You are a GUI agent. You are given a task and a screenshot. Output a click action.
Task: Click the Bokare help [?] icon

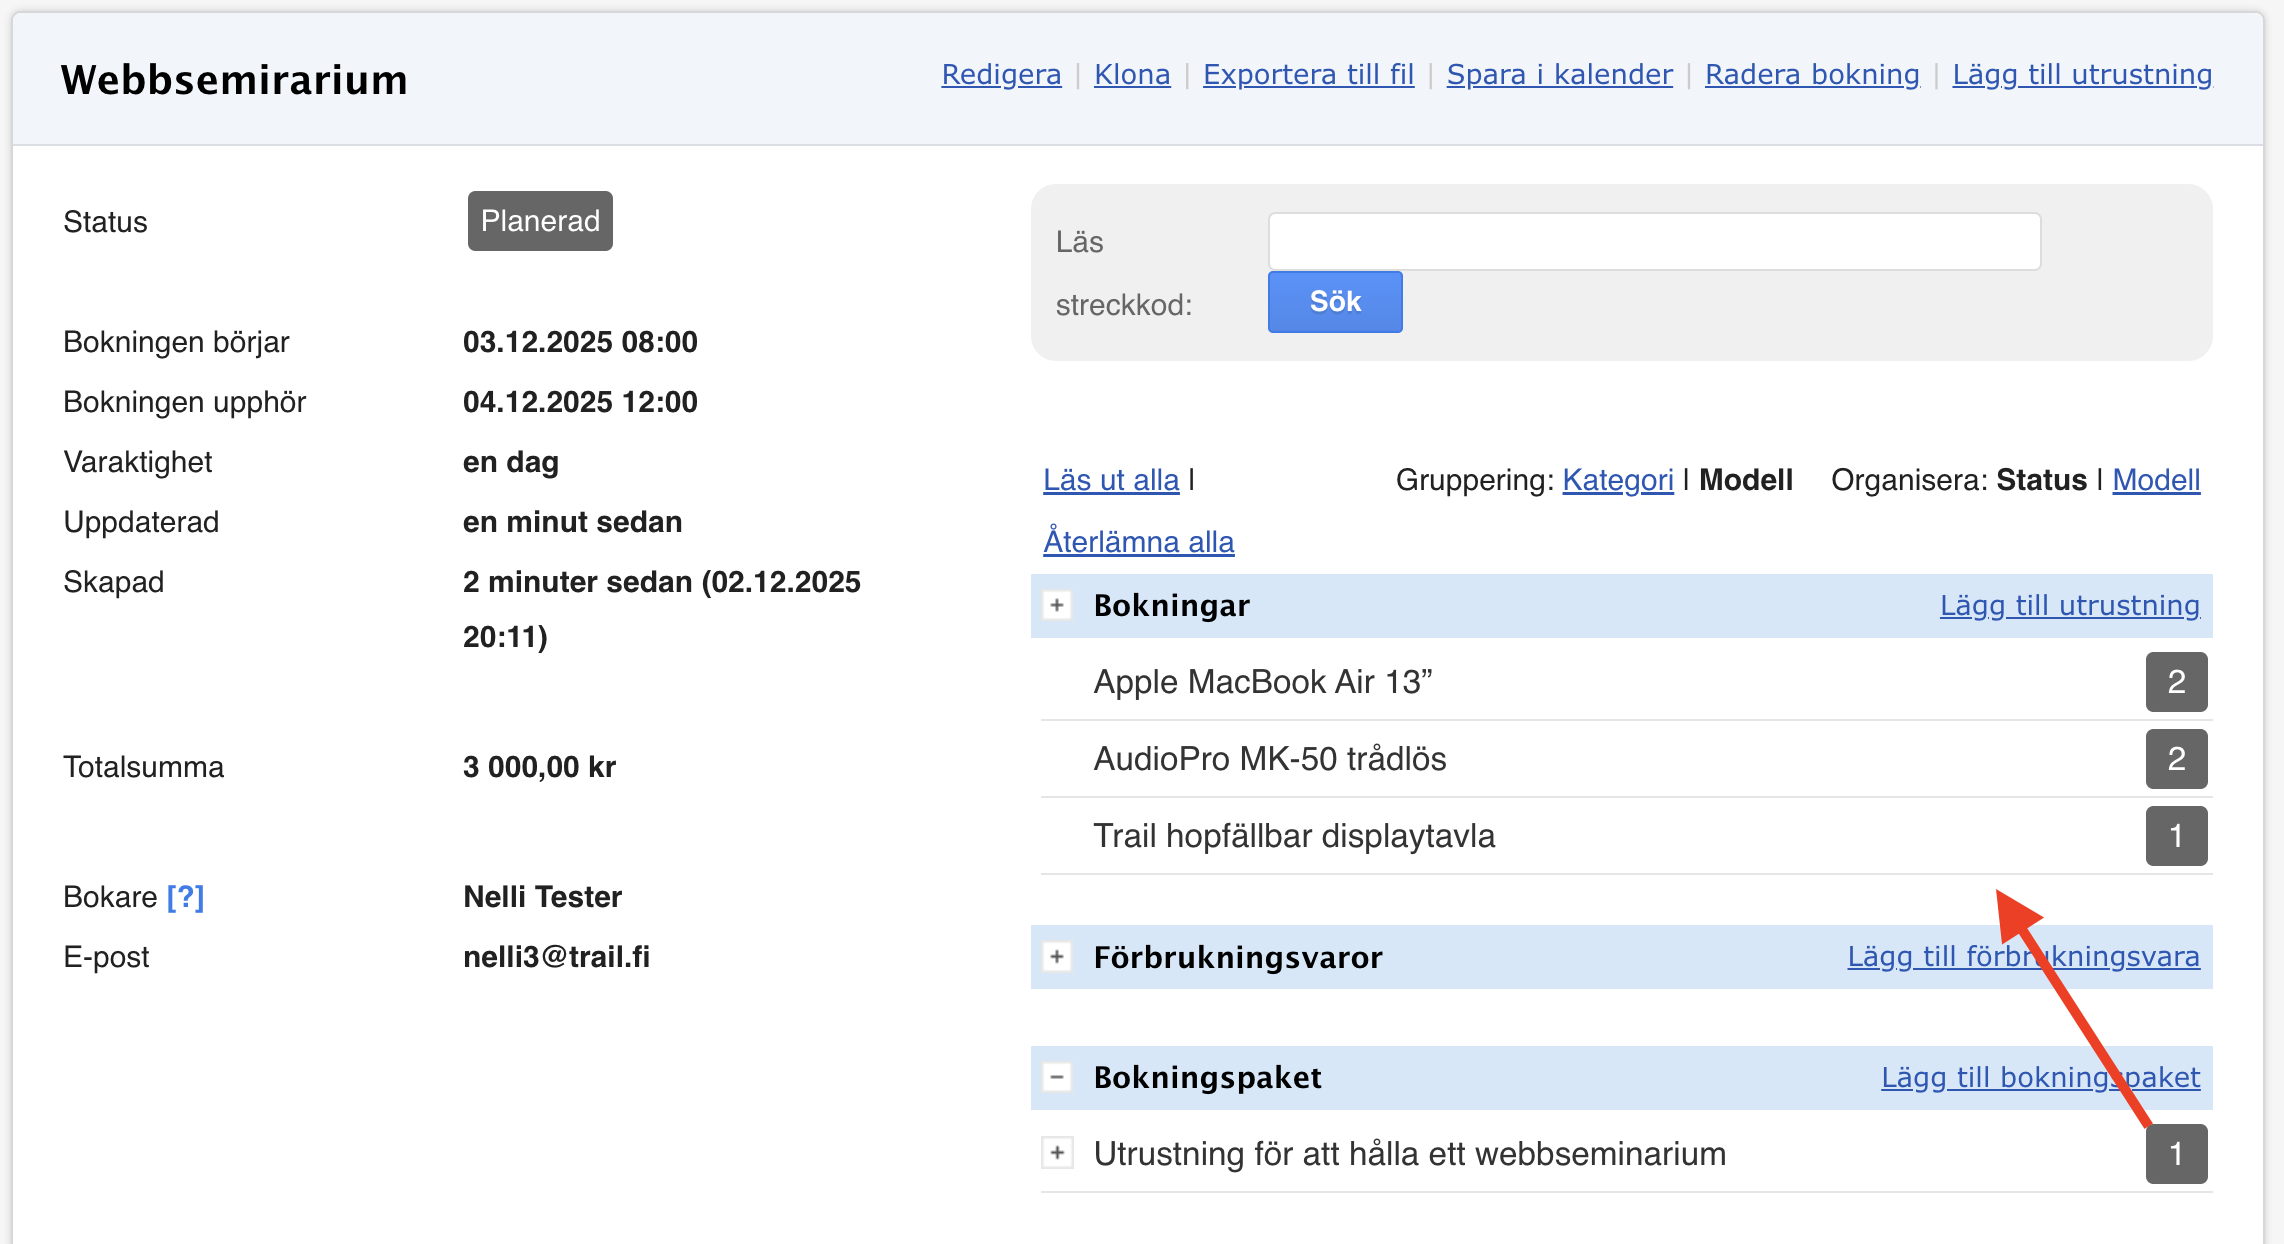point(185,897)
